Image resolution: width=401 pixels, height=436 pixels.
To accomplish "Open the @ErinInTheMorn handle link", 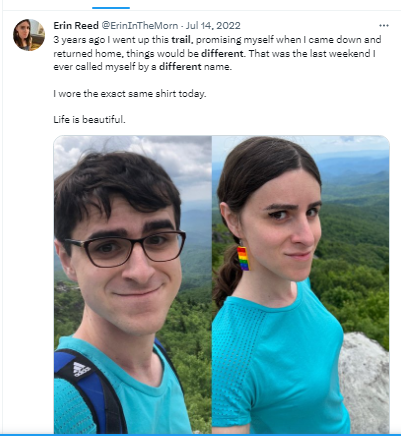I will coord(139,26).
